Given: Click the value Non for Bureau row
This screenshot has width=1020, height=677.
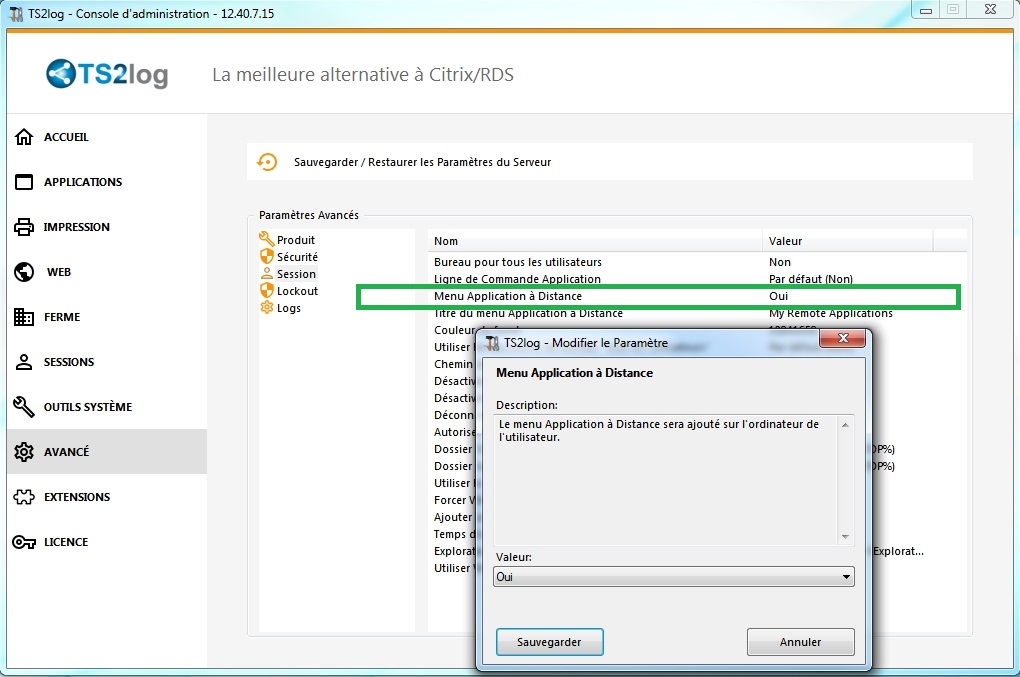Looking at the screenshot, I should [x=779, y=262].
